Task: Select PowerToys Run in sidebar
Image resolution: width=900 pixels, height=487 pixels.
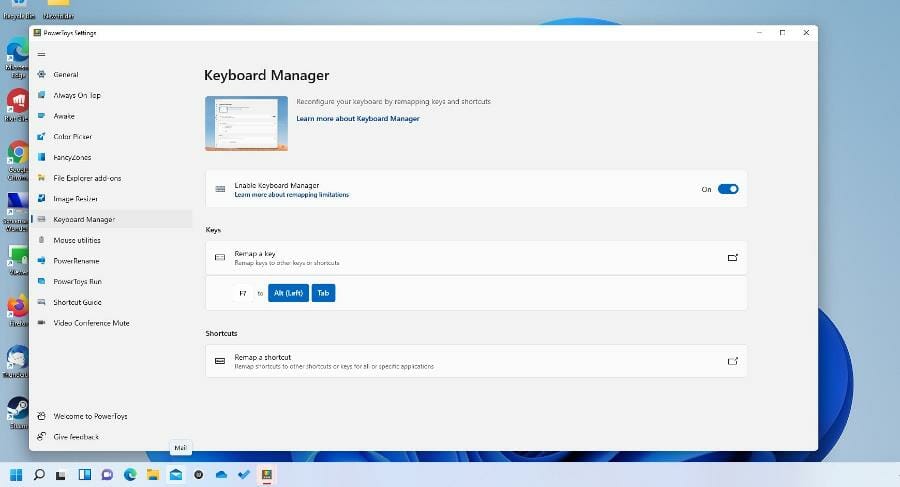Action: [77, 282]
